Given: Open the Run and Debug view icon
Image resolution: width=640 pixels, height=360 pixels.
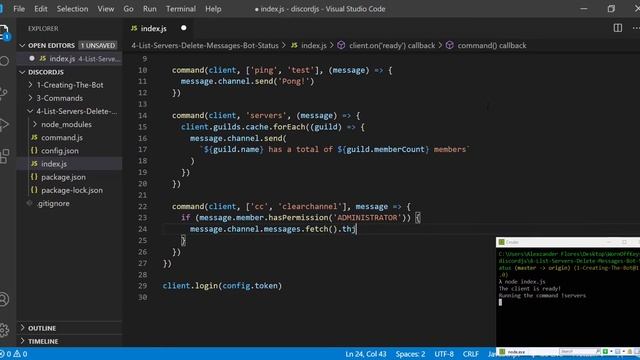Looking at the screenshot, I should click(x=4, y=124).
